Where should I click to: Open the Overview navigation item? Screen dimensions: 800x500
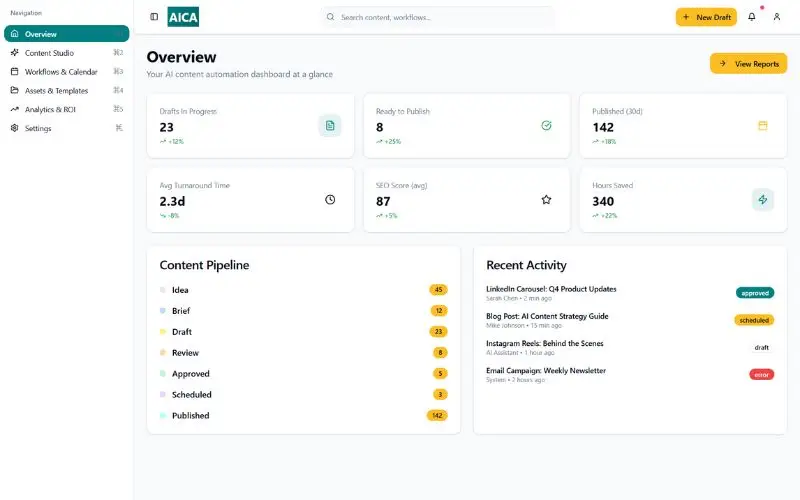tap(66, 34)
